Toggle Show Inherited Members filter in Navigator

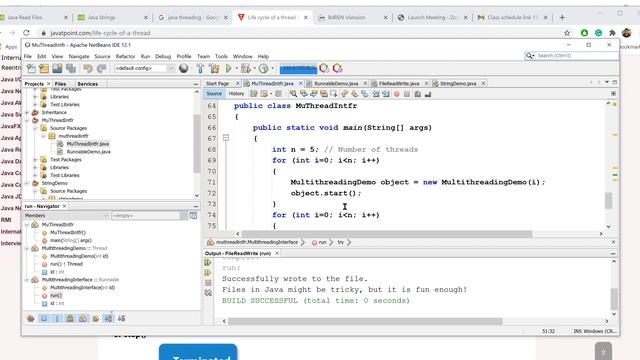tap(31, 318)
